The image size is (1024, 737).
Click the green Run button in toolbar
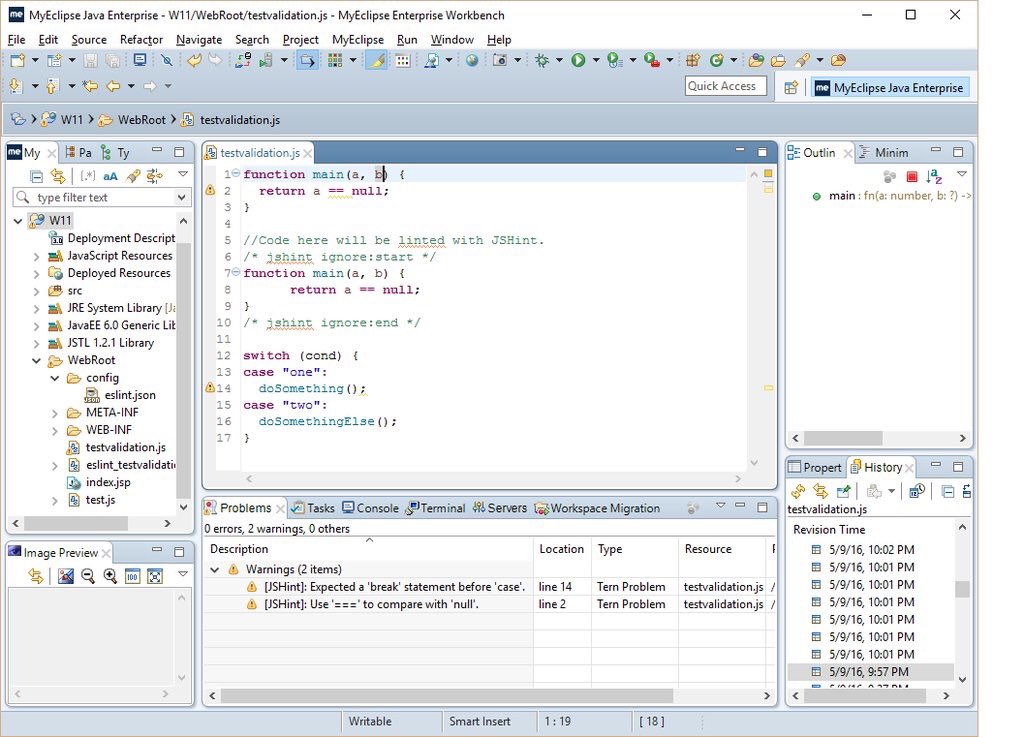(x=578, y=61)
